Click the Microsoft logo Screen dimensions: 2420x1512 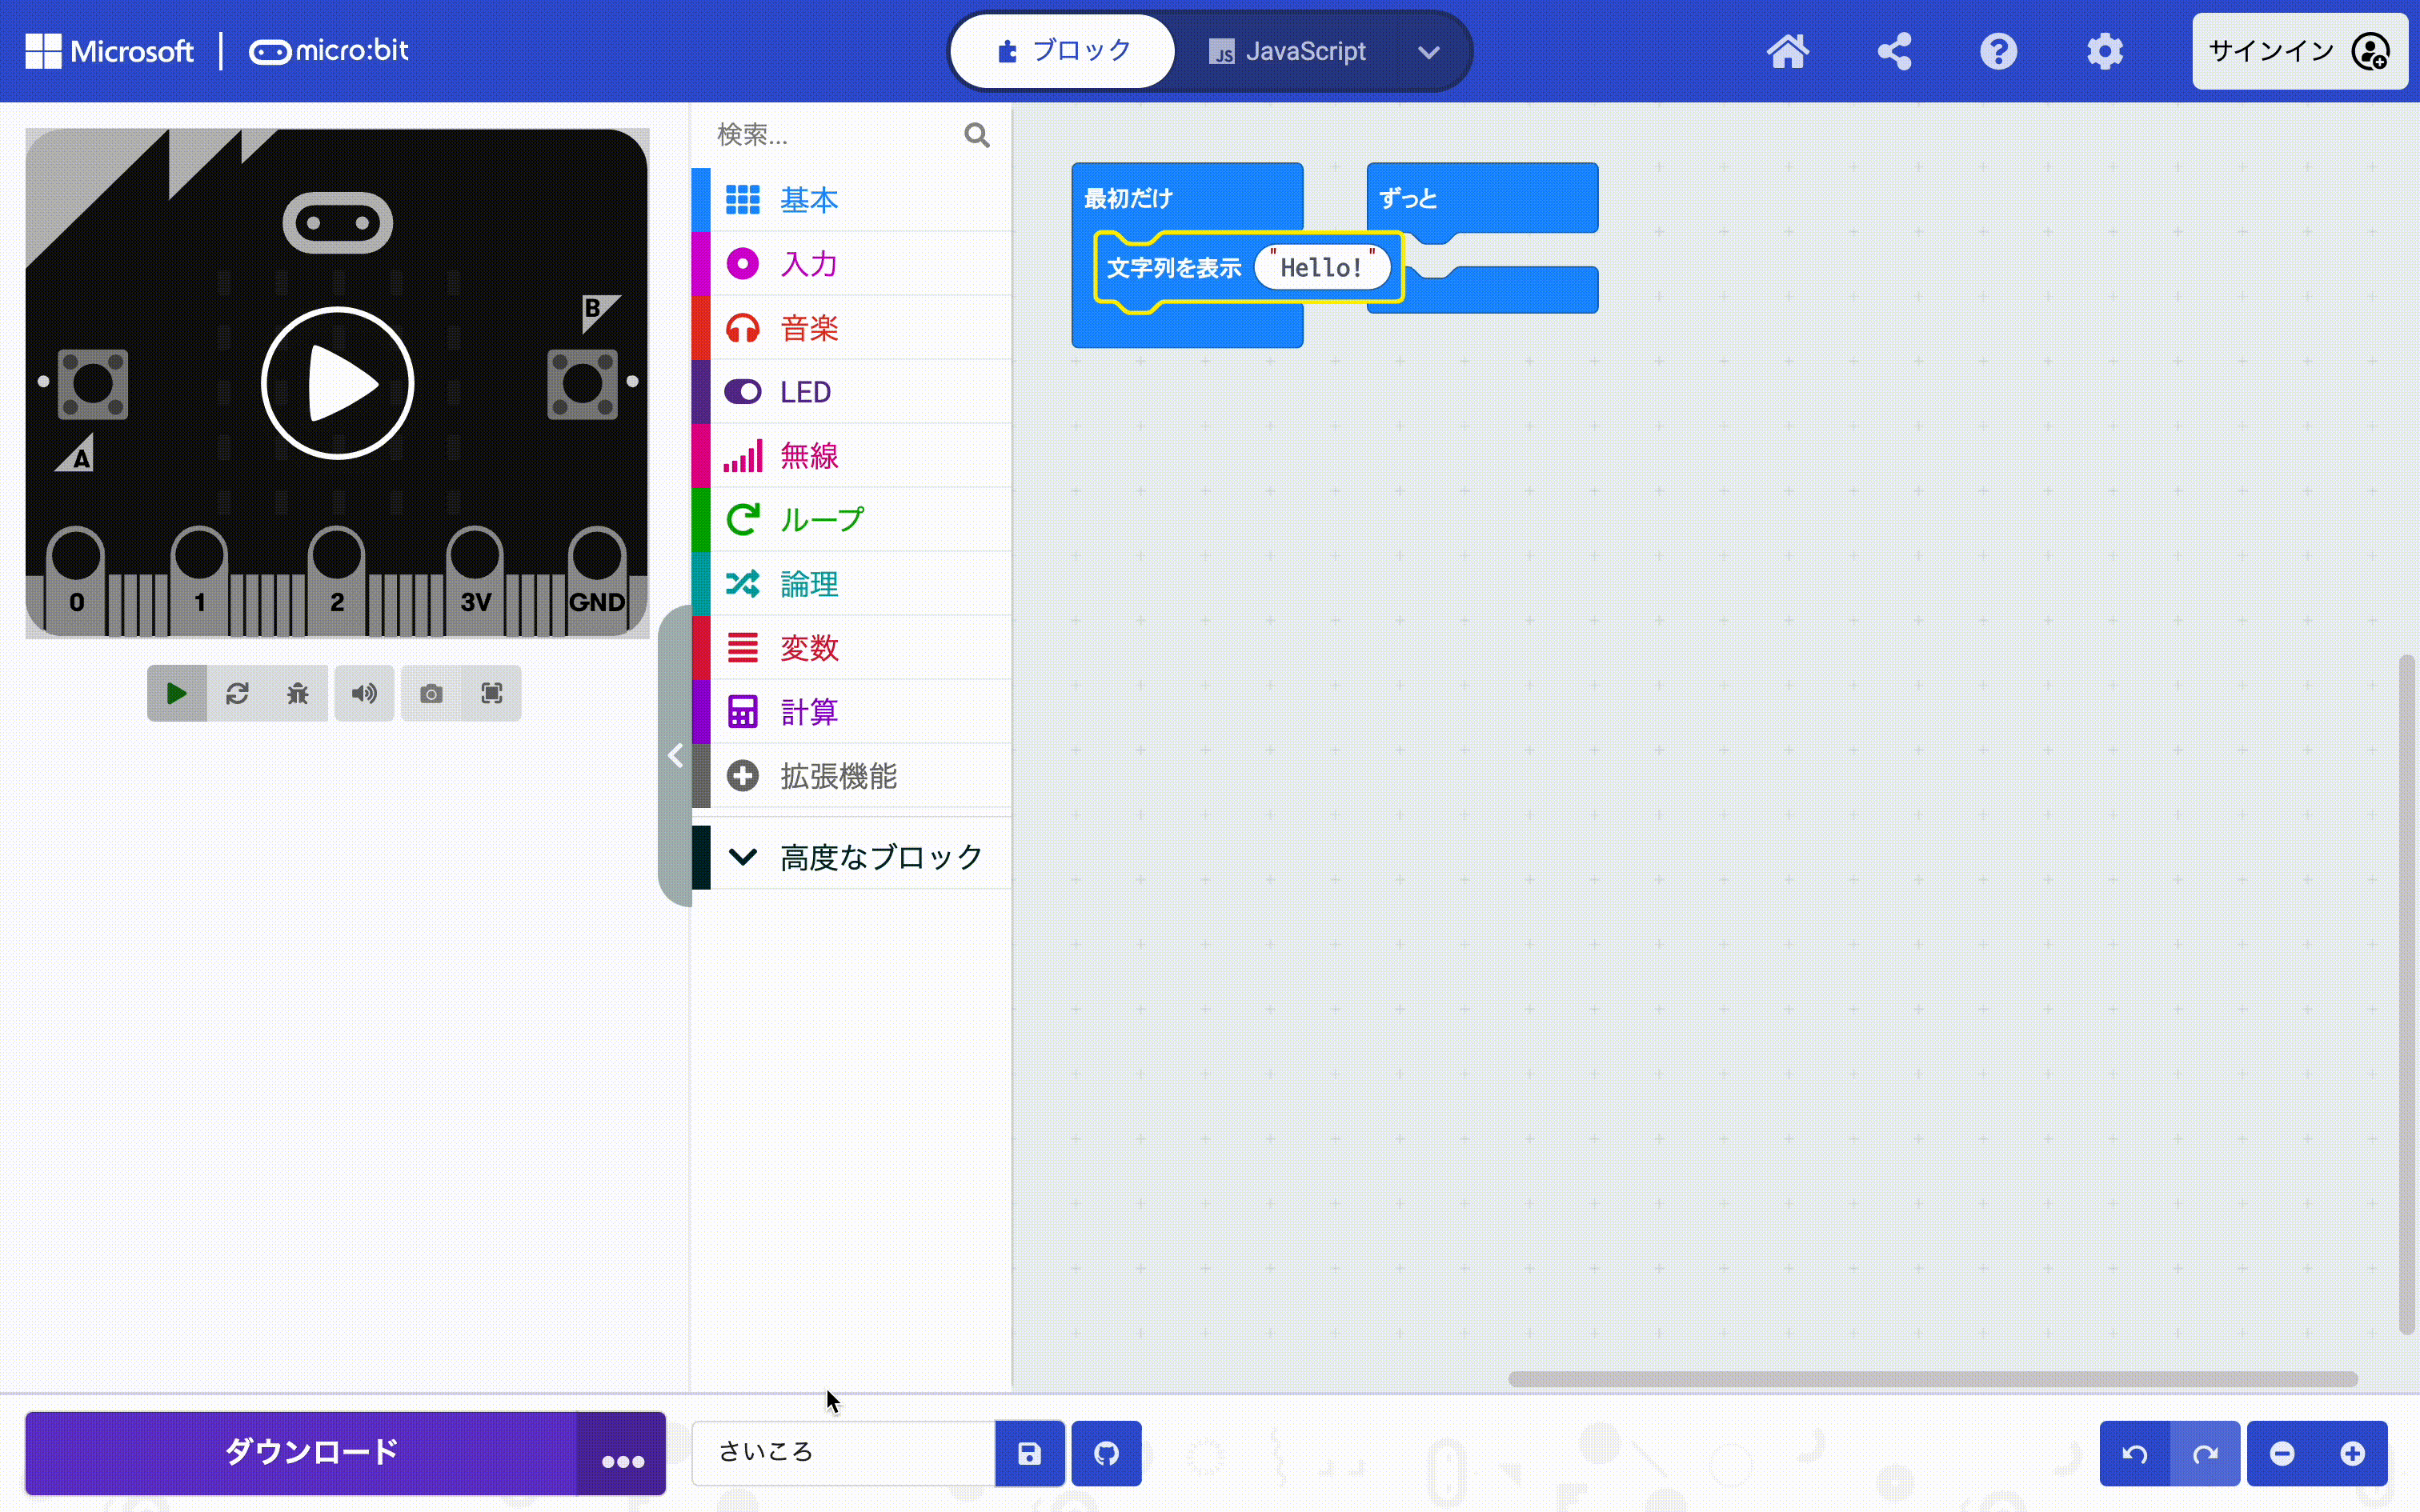(x=110, y=51)
